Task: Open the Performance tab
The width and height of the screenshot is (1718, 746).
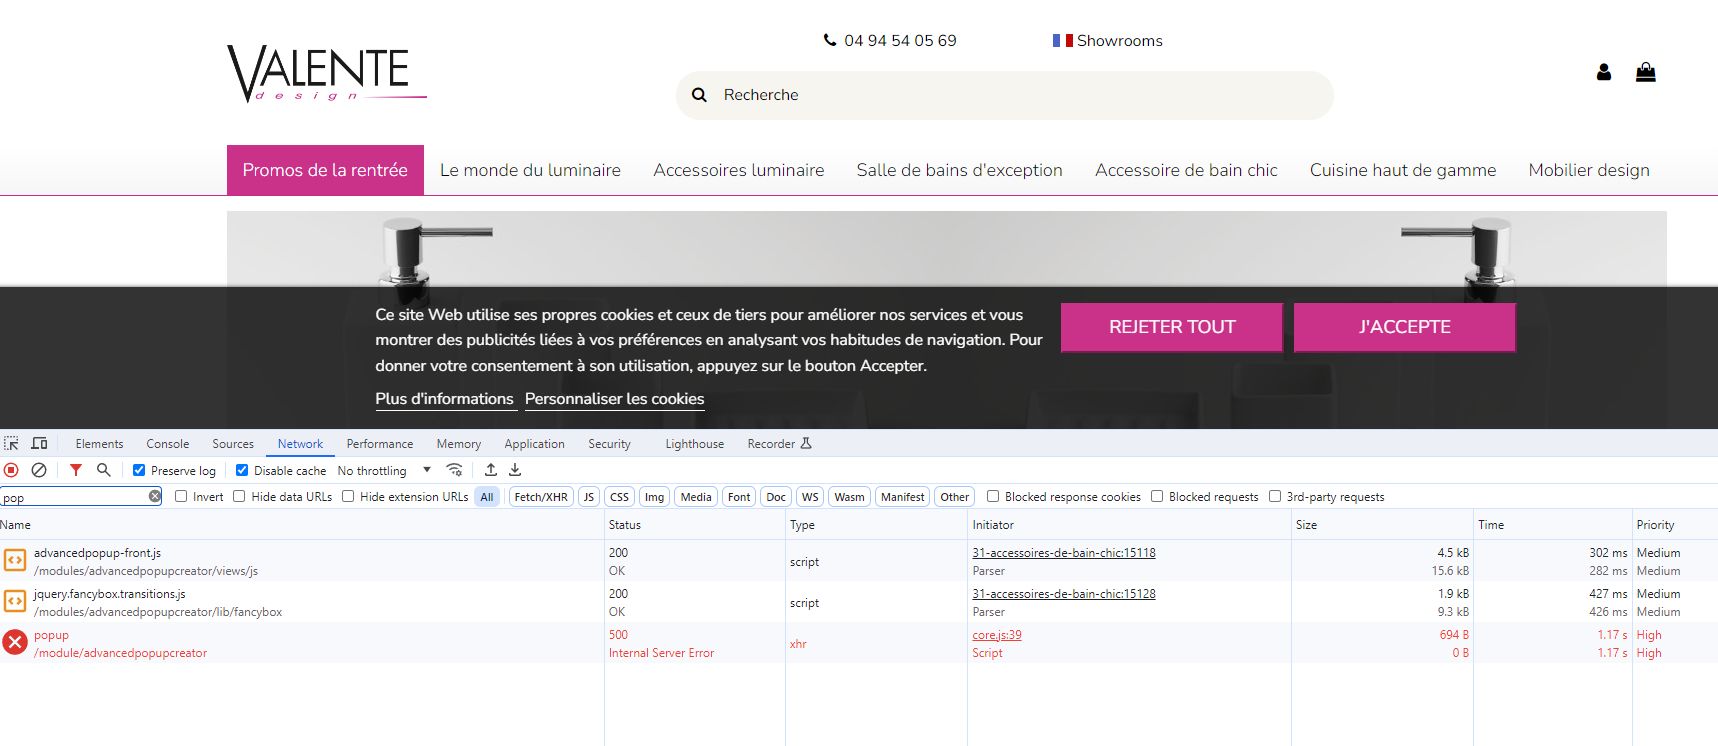Action: pyautogui.click(x=380, y=444)
